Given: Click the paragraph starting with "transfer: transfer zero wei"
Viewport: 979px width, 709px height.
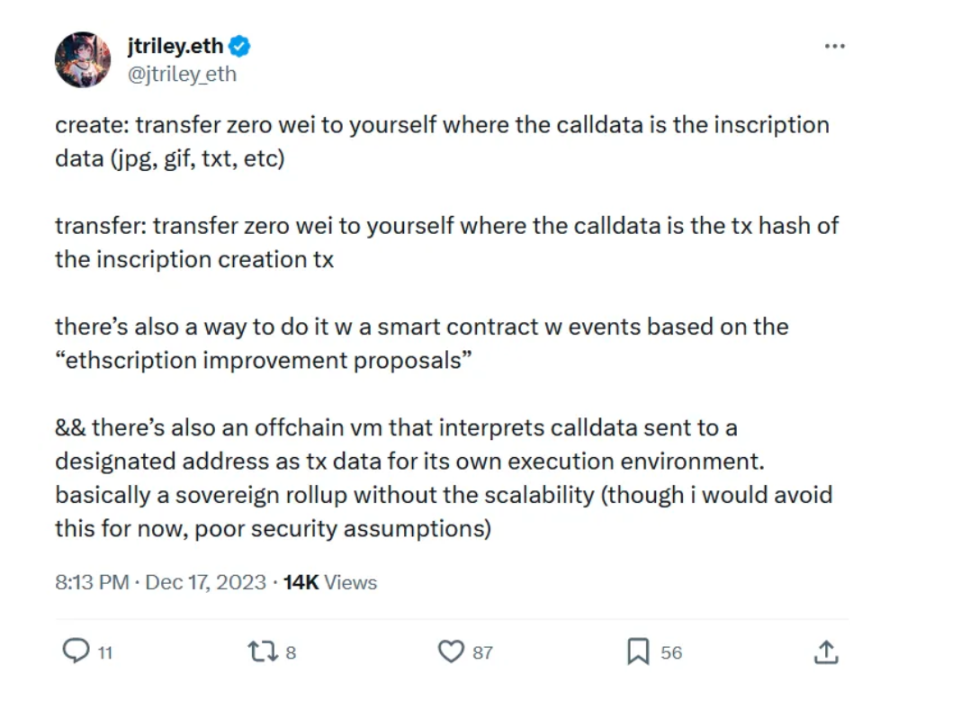Looking at the screenshot, I should coord(445,242).
